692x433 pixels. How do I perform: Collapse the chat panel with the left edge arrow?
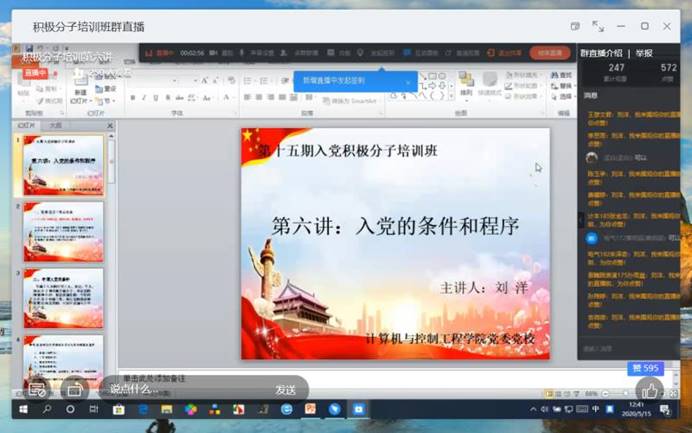581,220
